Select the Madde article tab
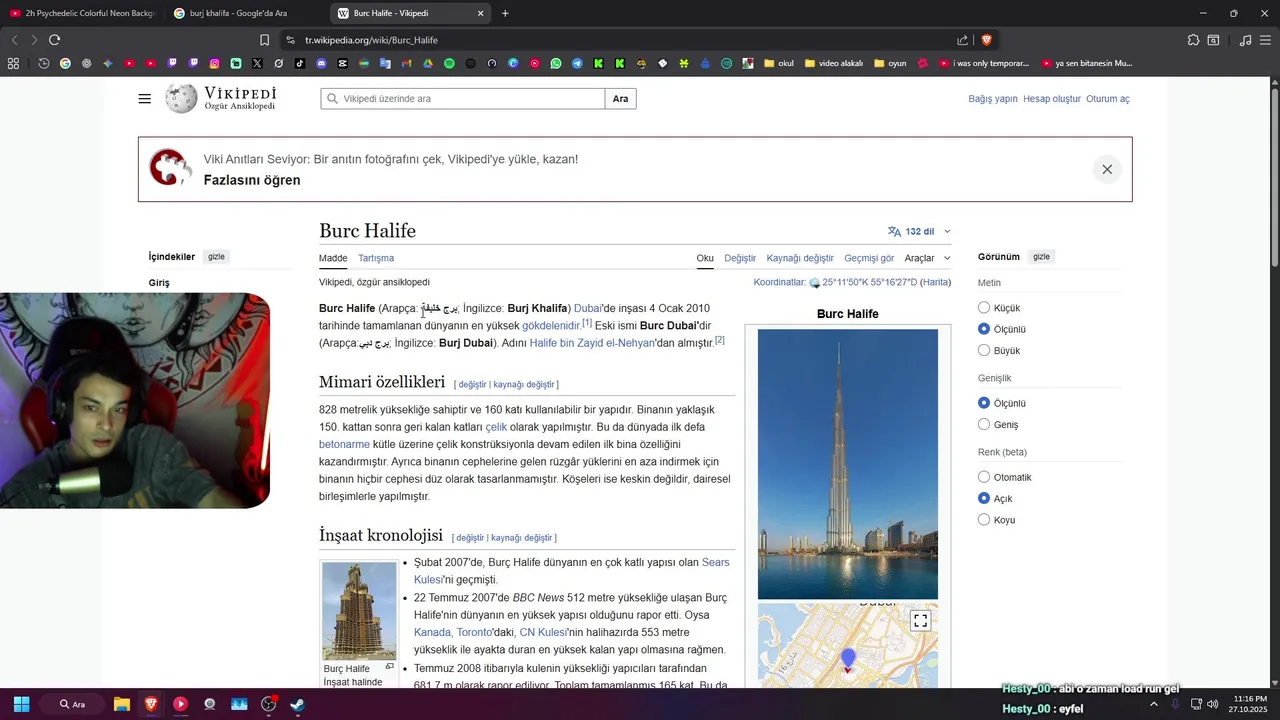The height and width of the screenshot is (720, 1280). pos(333,258)
